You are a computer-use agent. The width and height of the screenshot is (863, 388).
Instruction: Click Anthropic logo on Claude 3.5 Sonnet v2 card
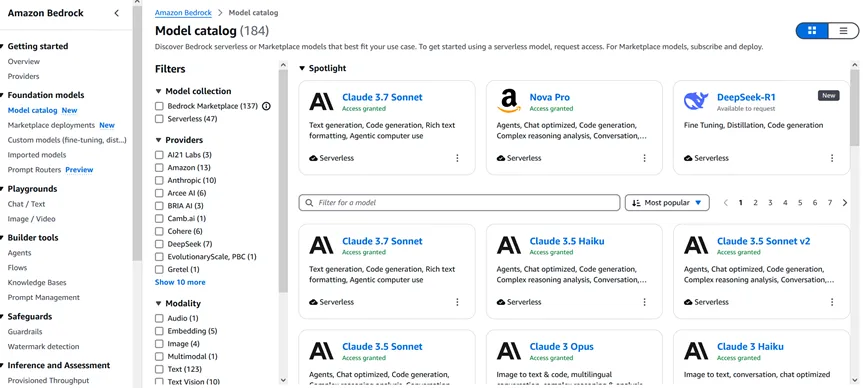[x=696, y=245]
